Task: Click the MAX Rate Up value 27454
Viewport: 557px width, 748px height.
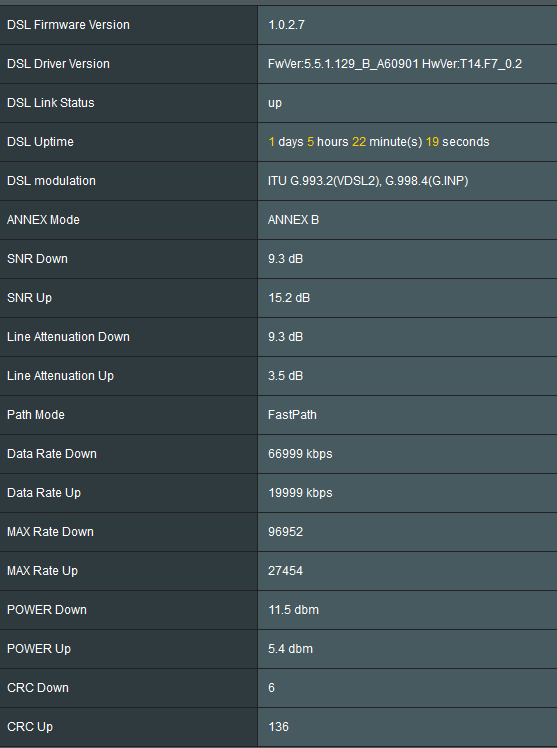Action: [285, 571]
